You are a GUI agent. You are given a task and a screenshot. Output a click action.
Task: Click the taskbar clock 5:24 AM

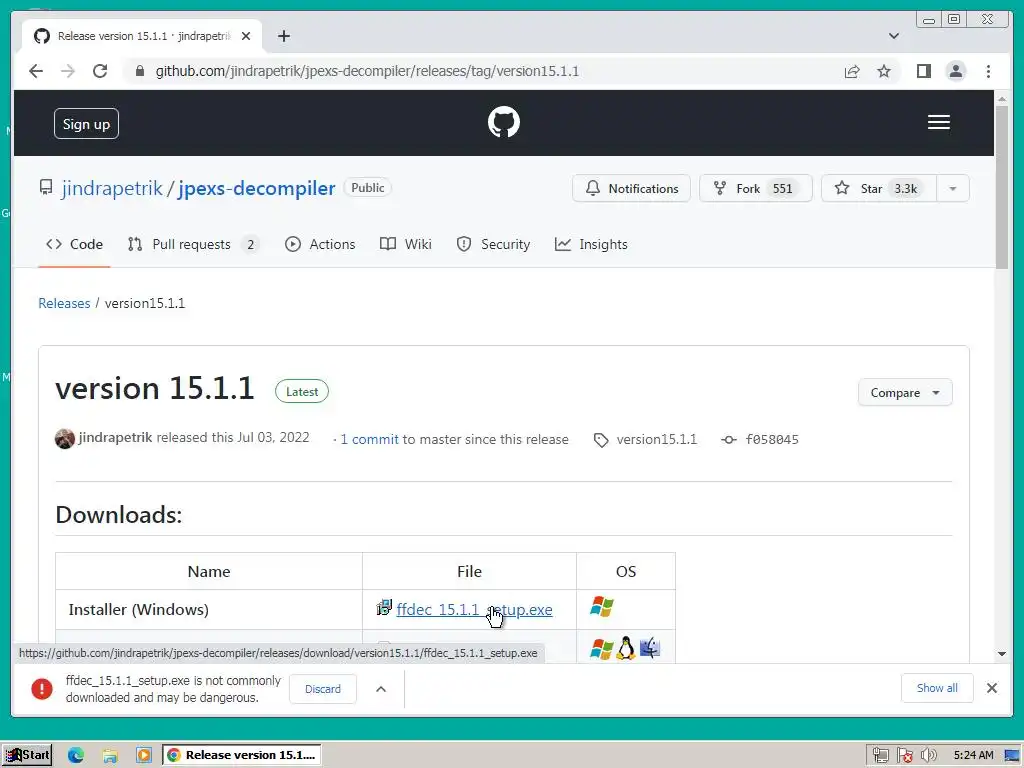tap(973, 755)
